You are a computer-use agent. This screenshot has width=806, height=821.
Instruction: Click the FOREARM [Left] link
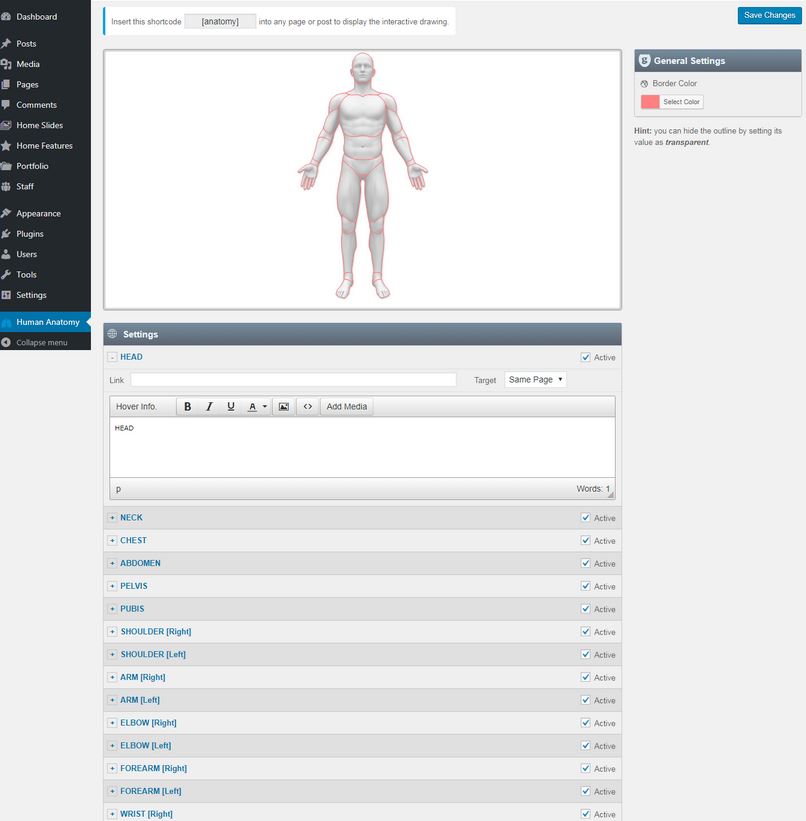tap(151, 791)
